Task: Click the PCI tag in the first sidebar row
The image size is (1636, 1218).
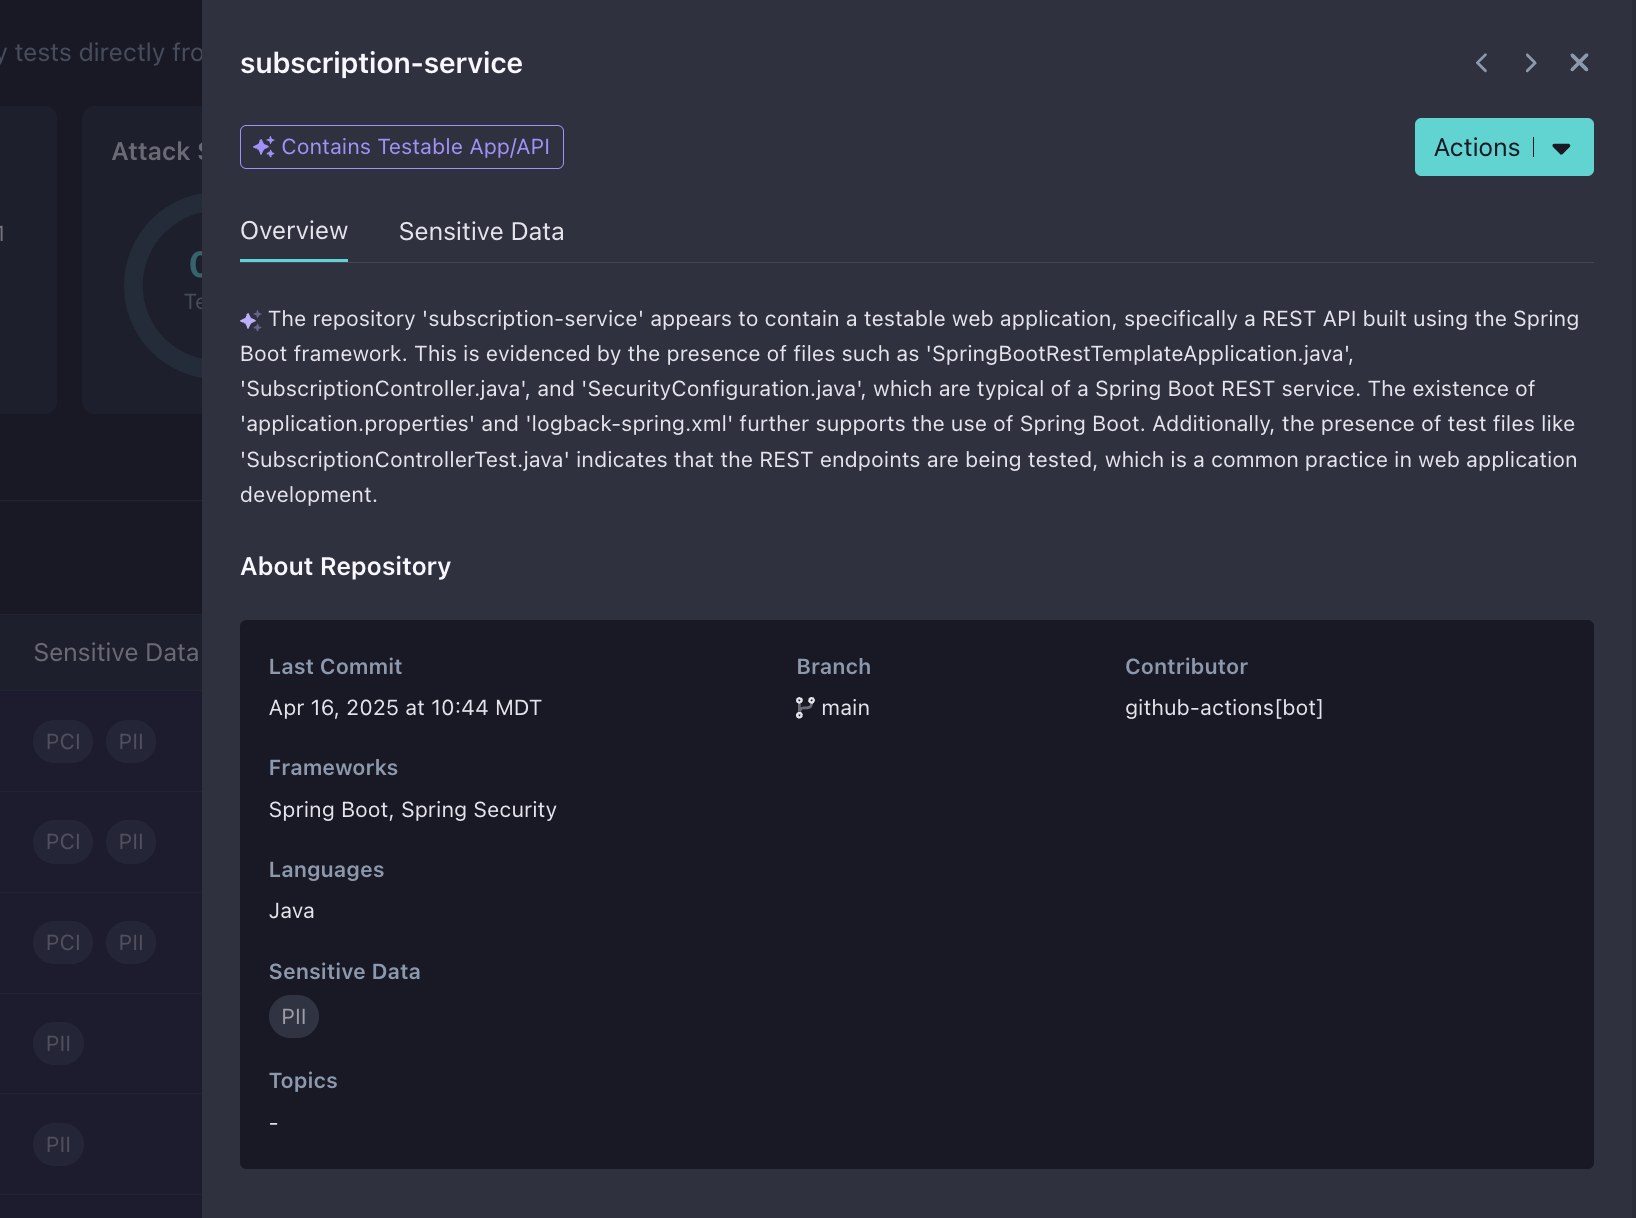Action: [62, 741]
